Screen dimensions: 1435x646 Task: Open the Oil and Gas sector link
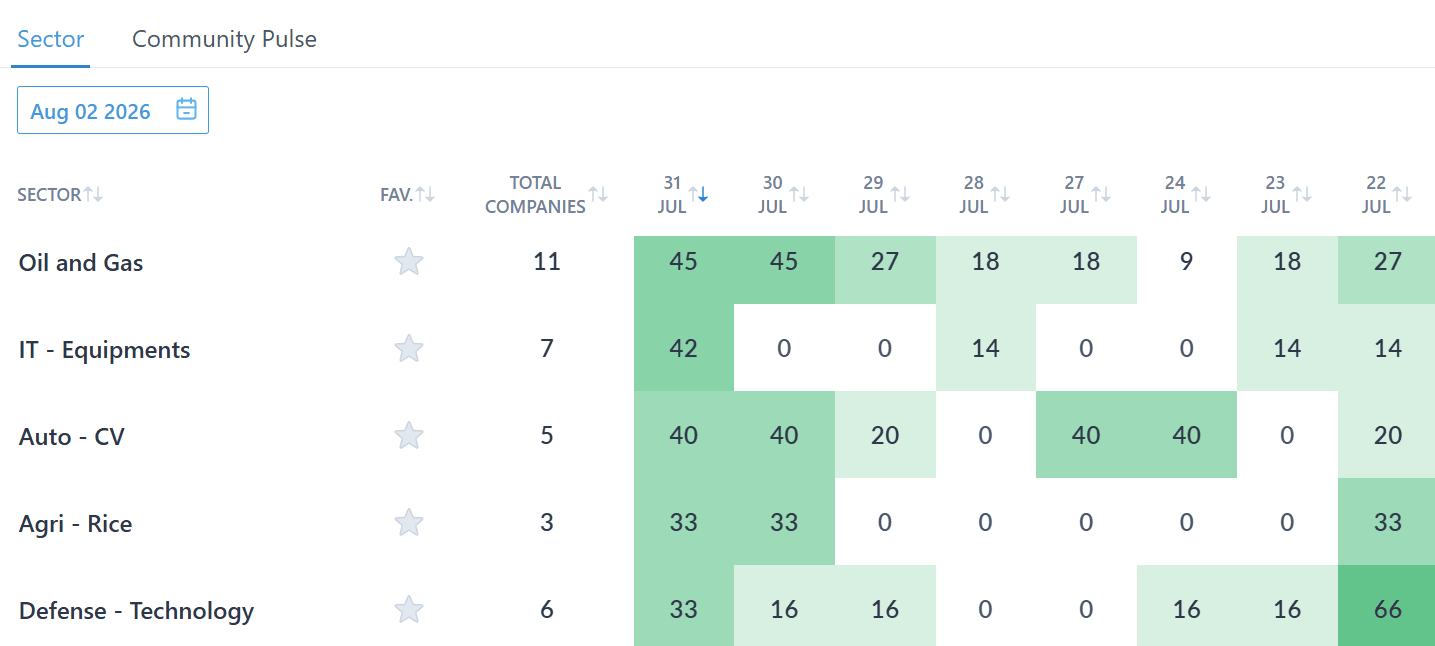(x=81, y=263)
